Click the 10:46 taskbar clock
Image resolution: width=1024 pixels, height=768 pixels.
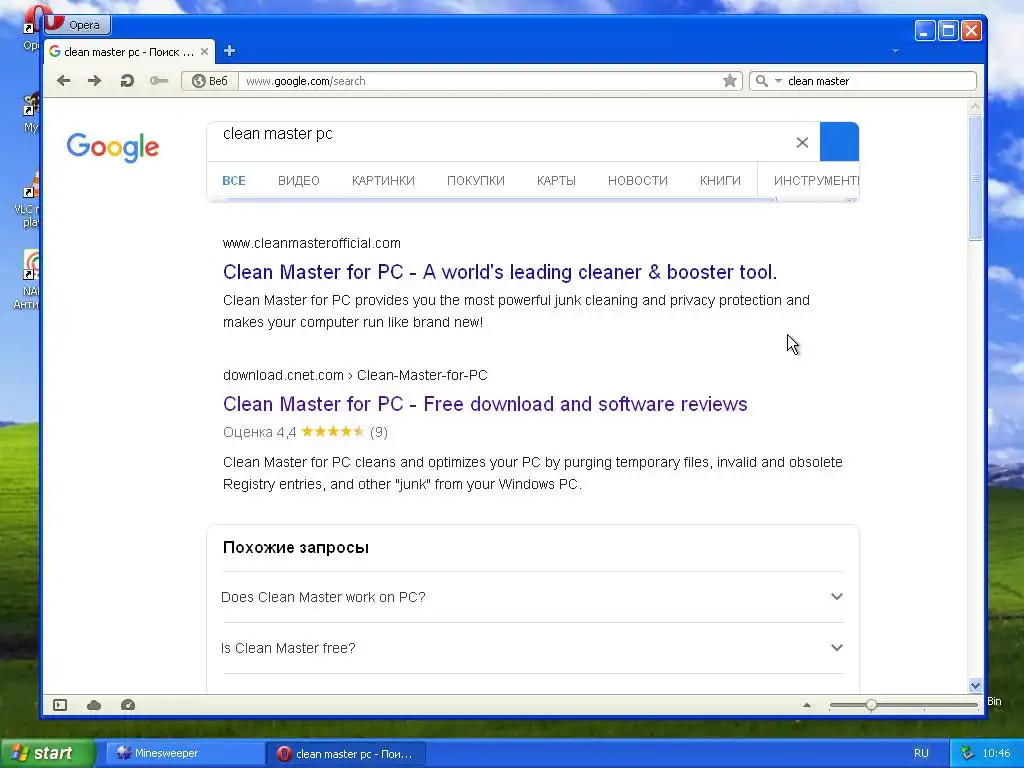coord(996,753)
